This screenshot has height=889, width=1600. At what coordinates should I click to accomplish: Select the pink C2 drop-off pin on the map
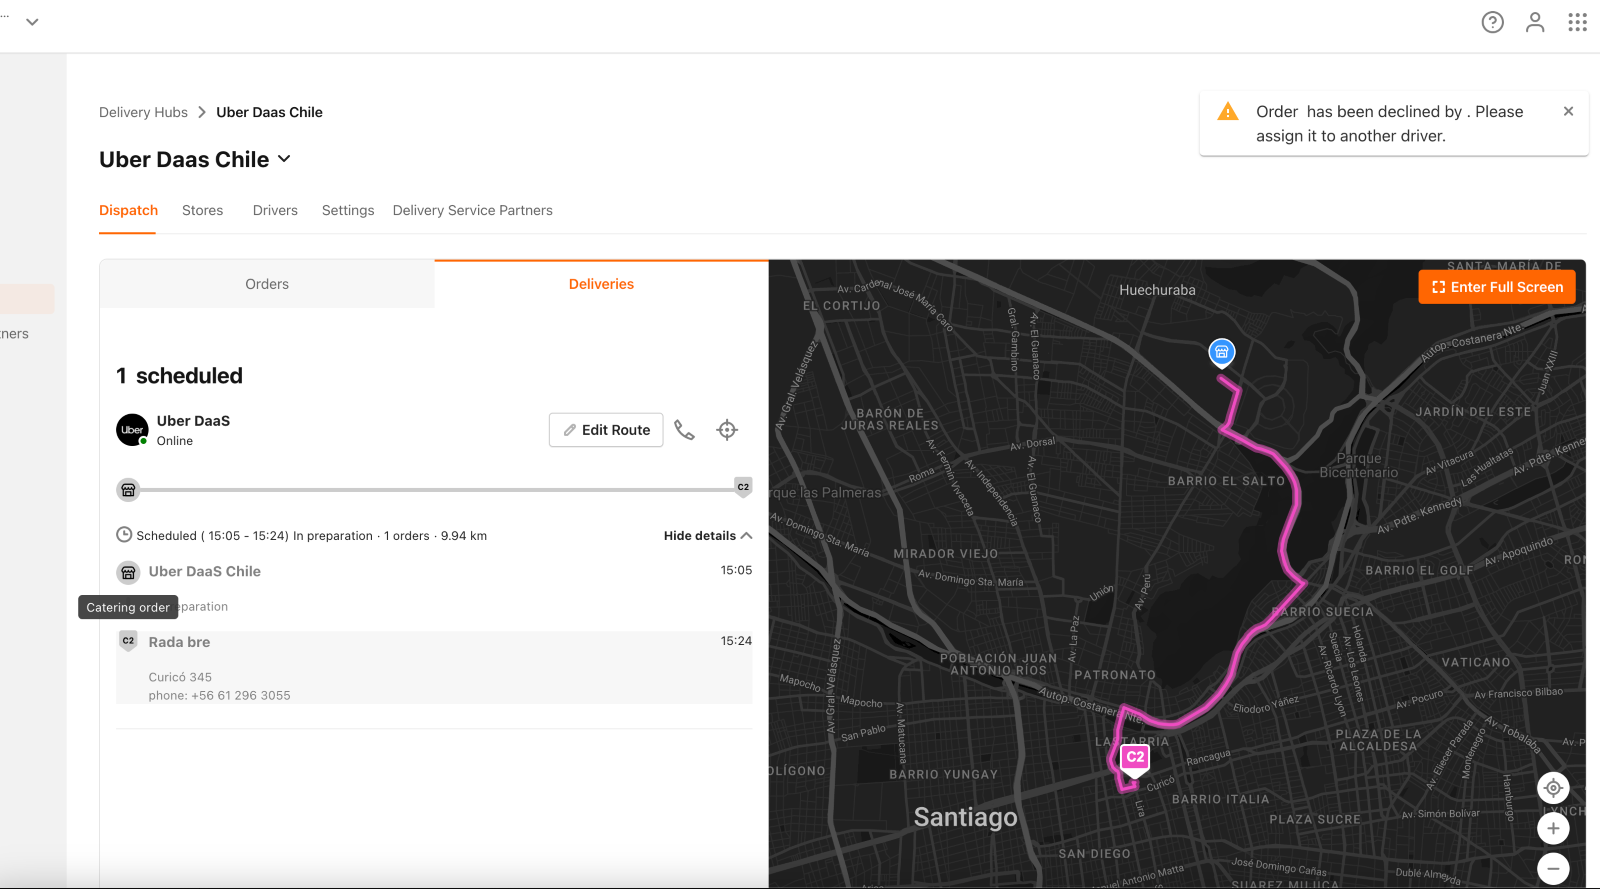(1135, 759)
